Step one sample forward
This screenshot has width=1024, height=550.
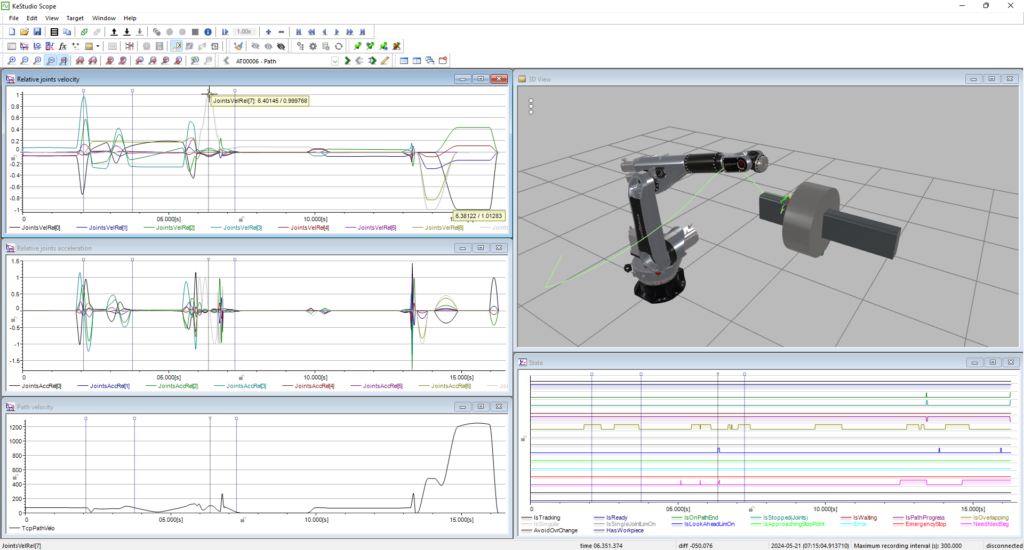click(337, 31)
